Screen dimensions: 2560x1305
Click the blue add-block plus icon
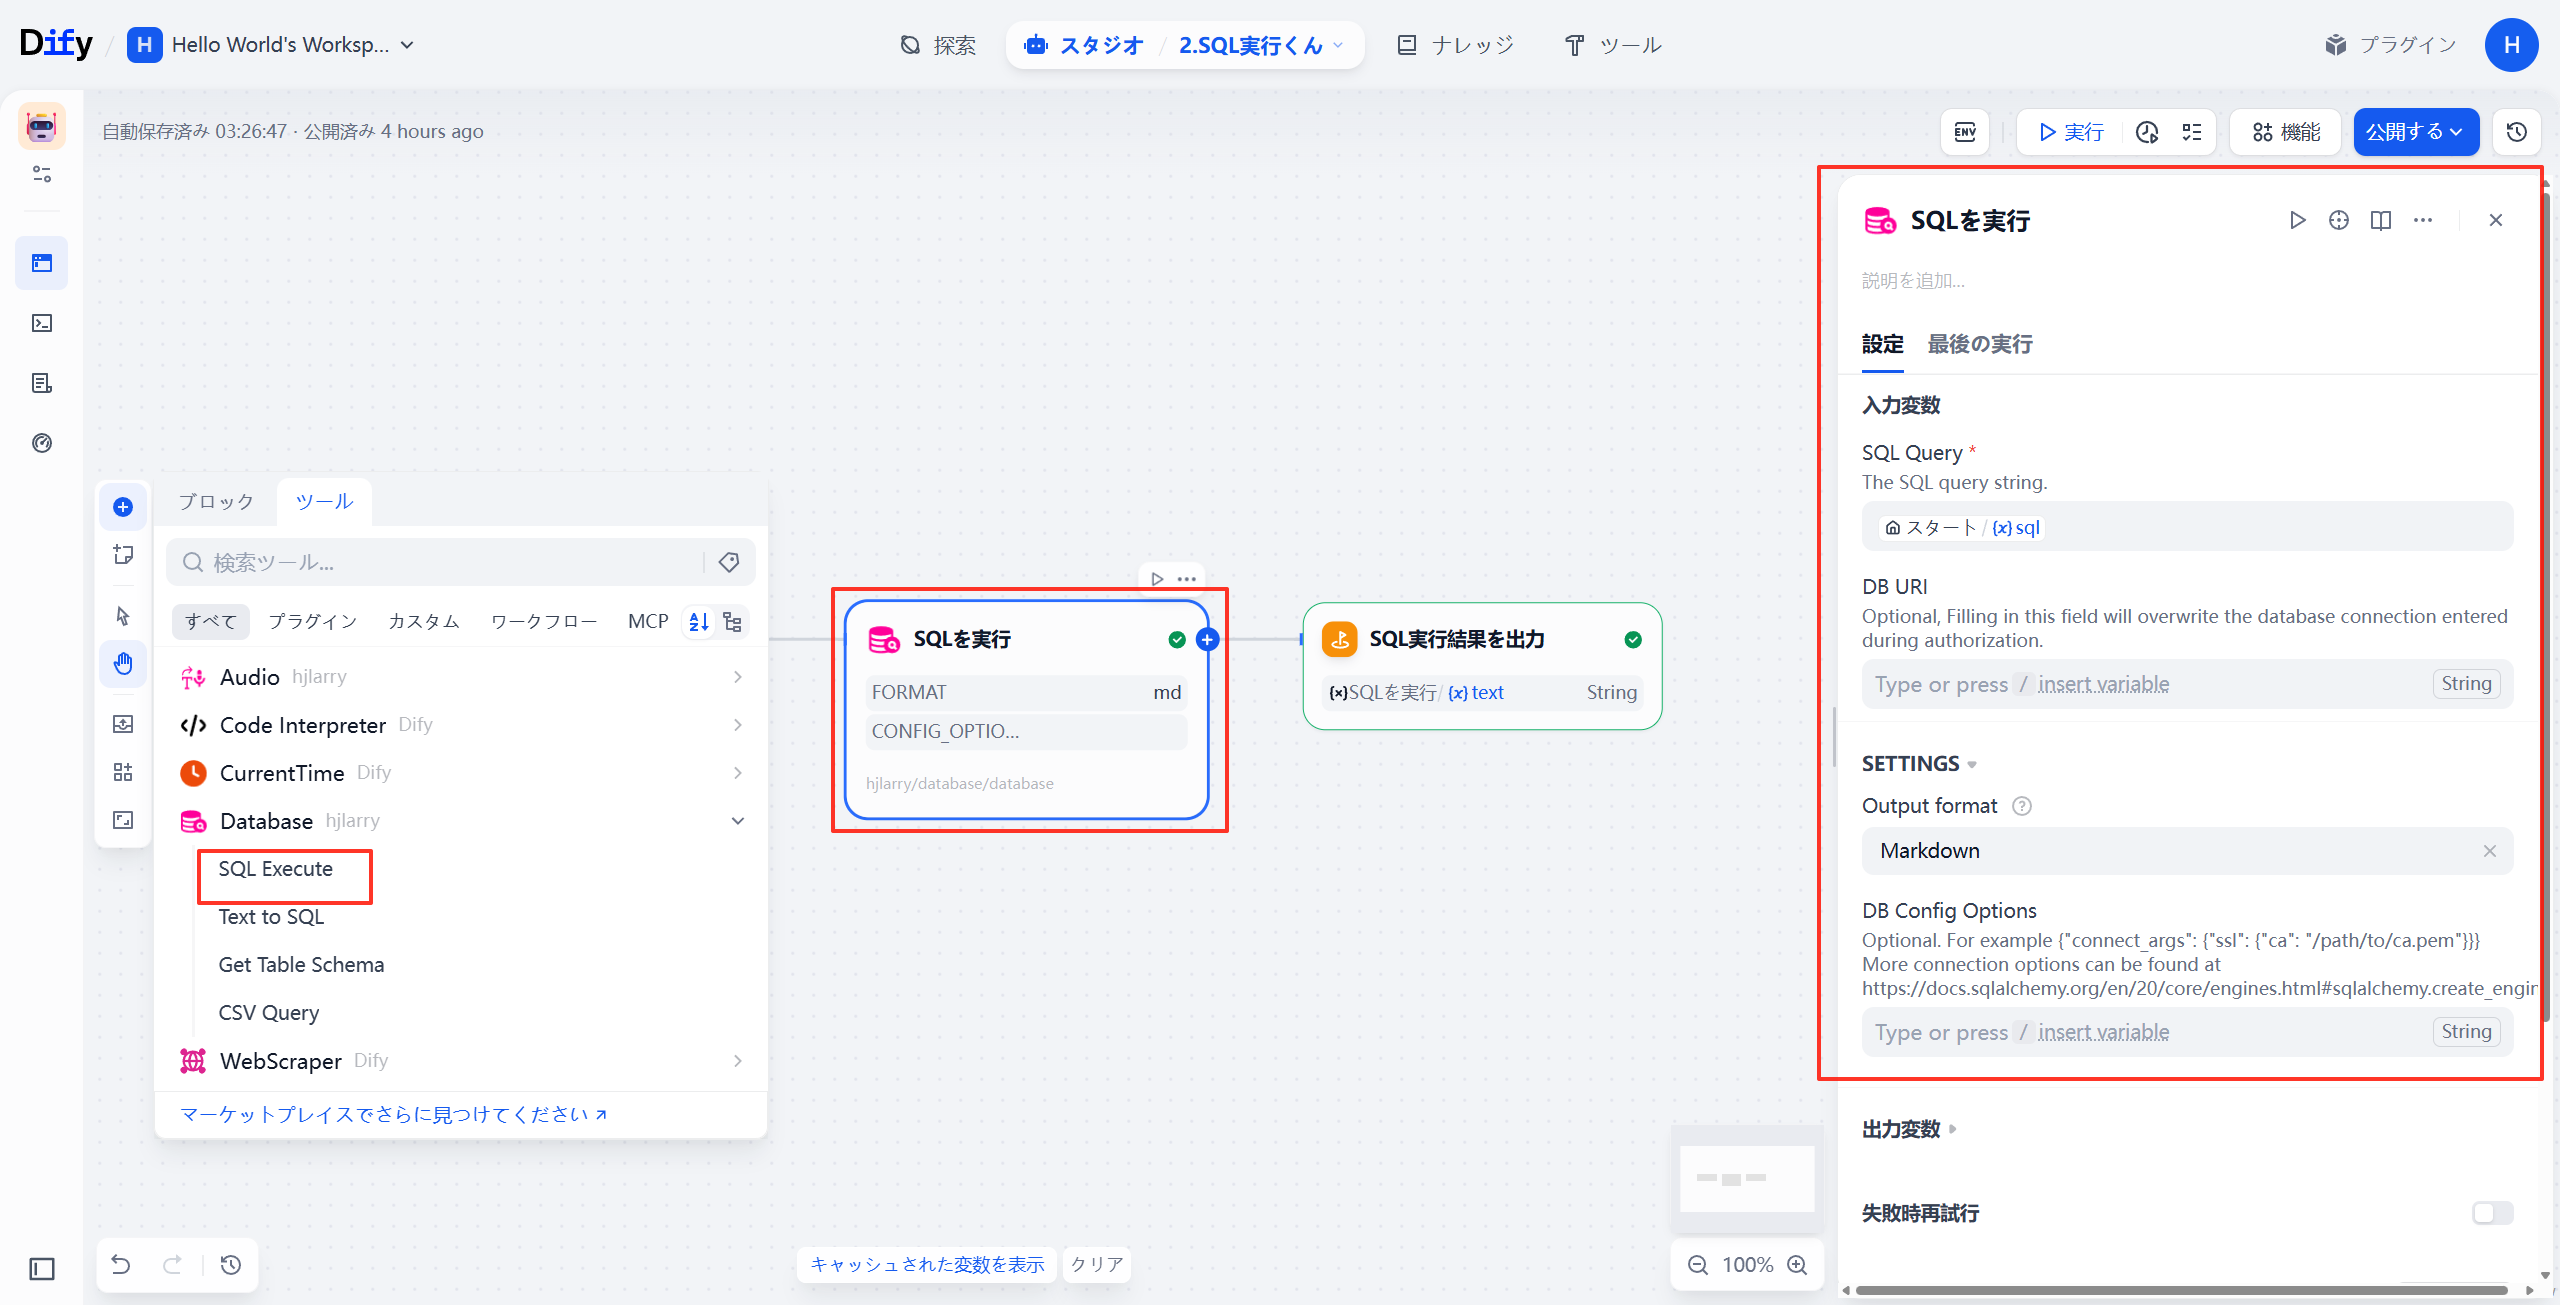point(122,507)
